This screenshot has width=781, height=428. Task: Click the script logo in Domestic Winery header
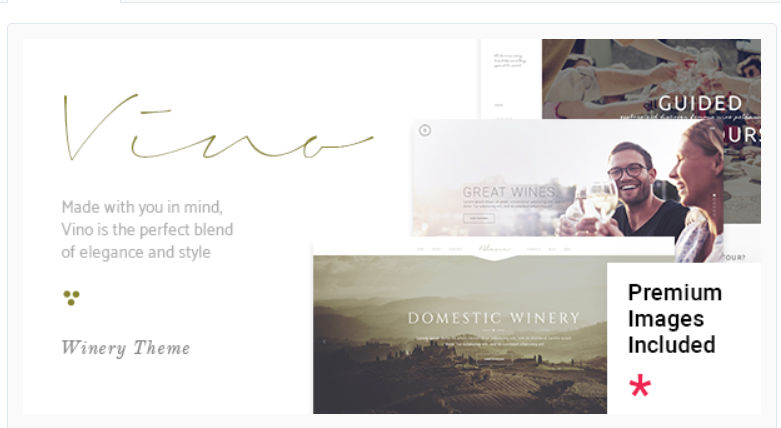(x=494, y=249)
